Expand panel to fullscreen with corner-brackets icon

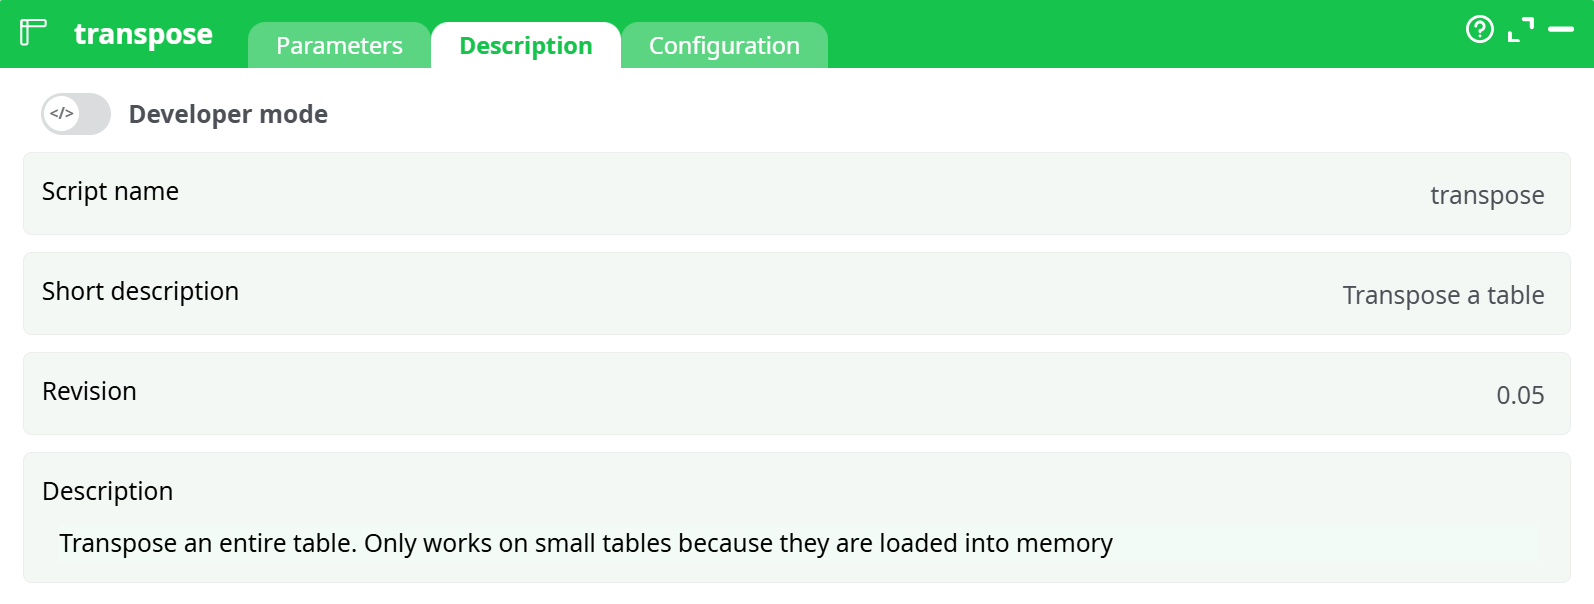click(1520, 30)
